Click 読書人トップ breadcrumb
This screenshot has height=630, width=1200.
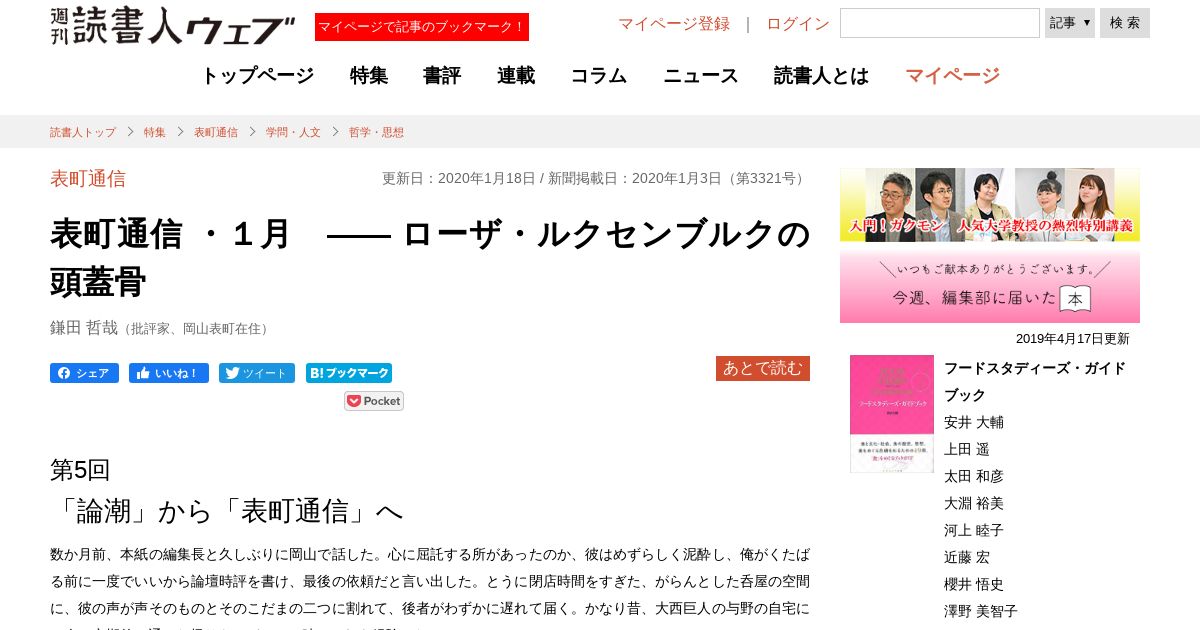(83, 132)
